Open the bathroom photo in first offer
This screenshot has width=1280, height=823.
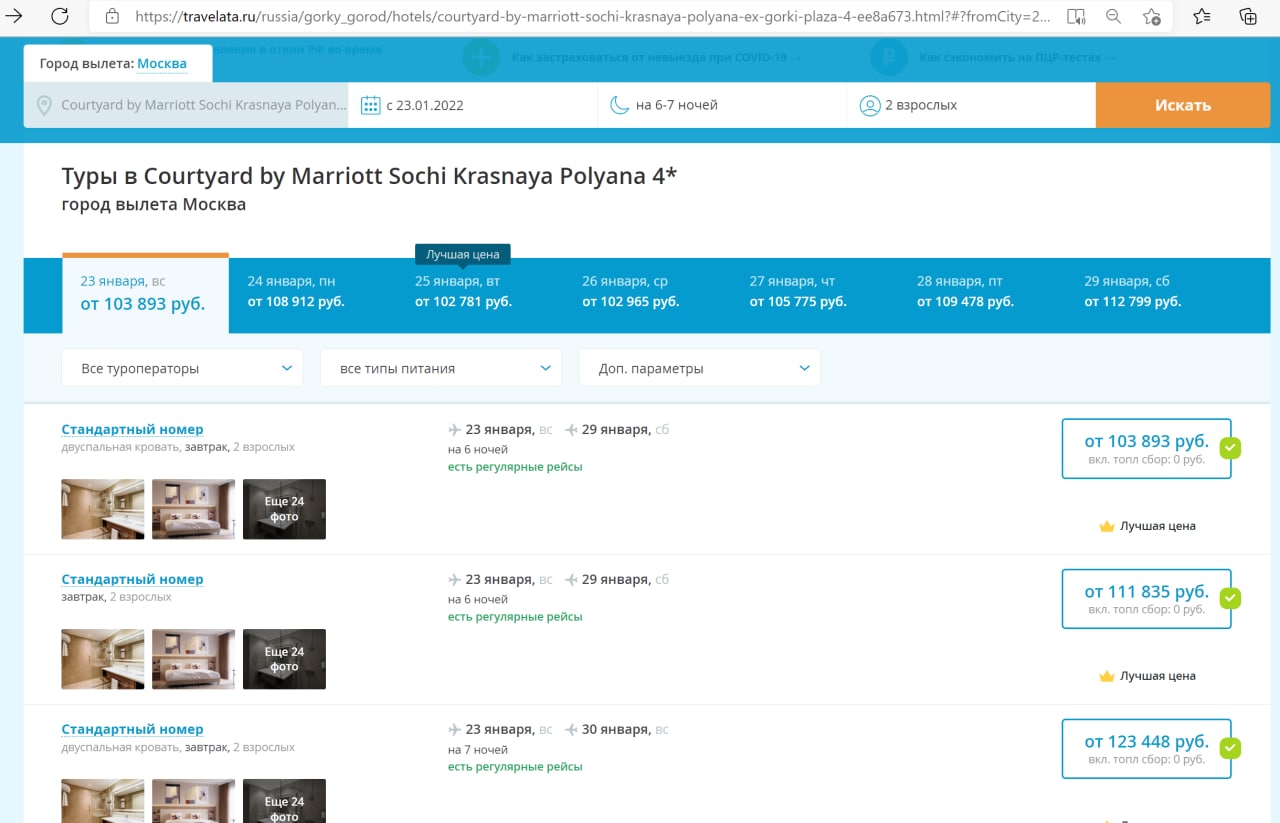[103, 509]
